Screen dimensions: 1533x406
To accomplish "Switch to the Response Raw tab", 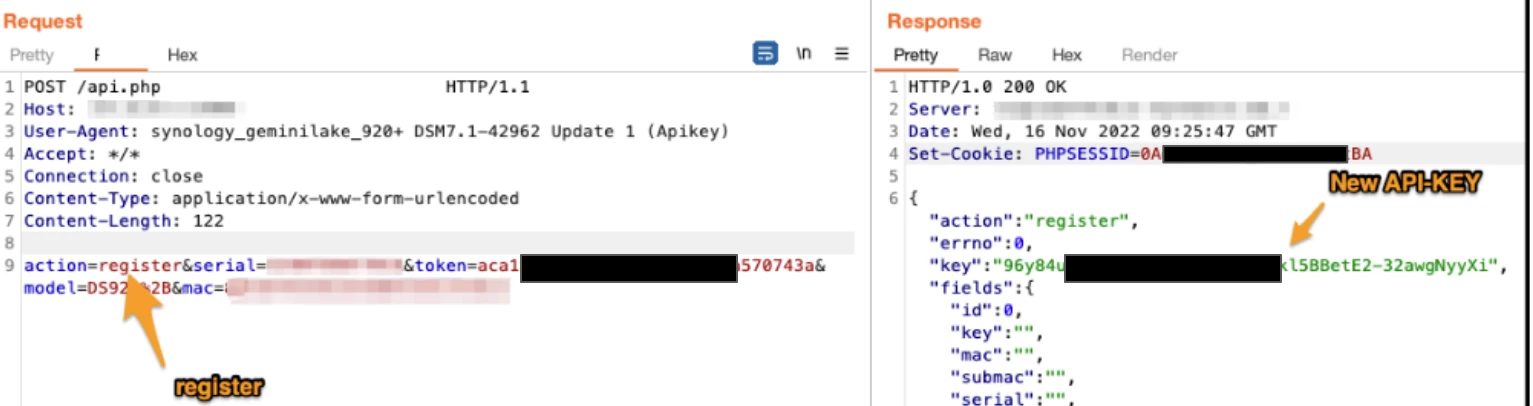I will [x=994, y=55].
